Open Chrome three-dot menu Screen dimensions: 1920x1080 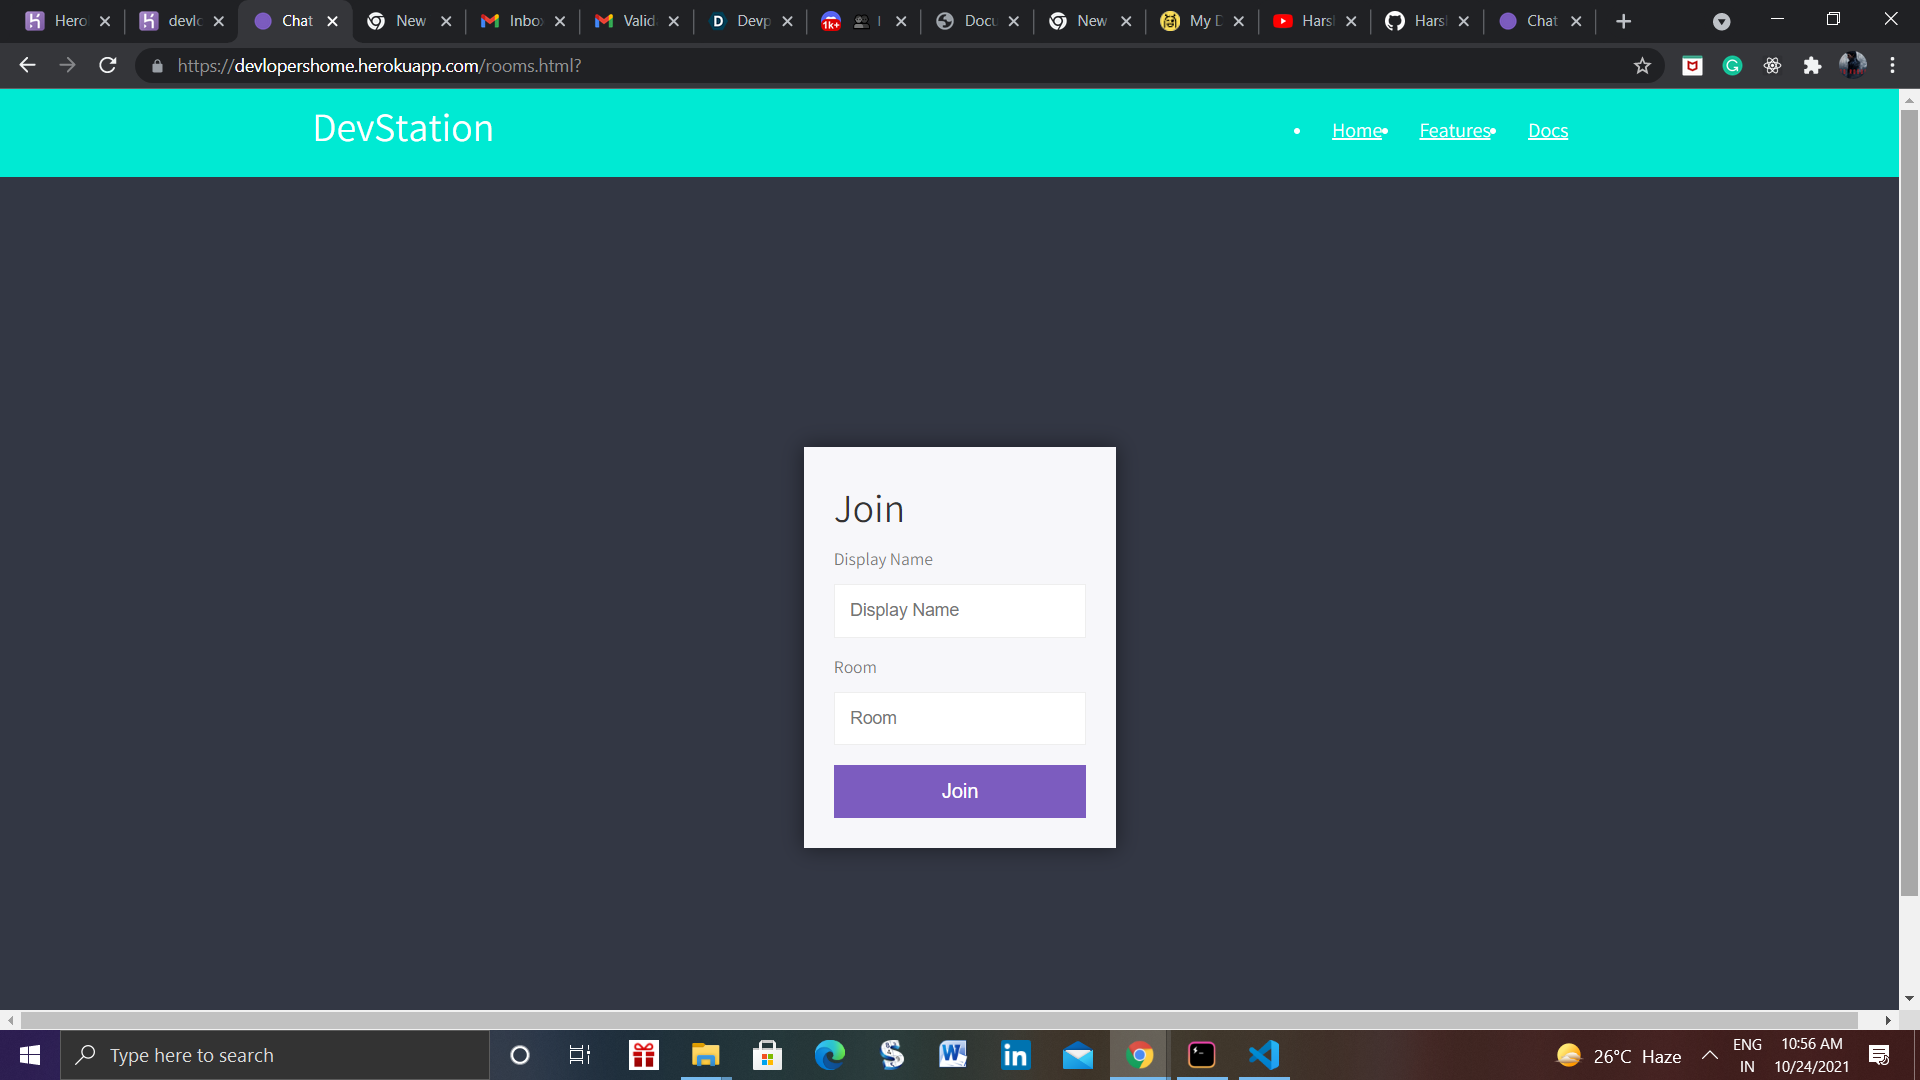[1892, 66]
